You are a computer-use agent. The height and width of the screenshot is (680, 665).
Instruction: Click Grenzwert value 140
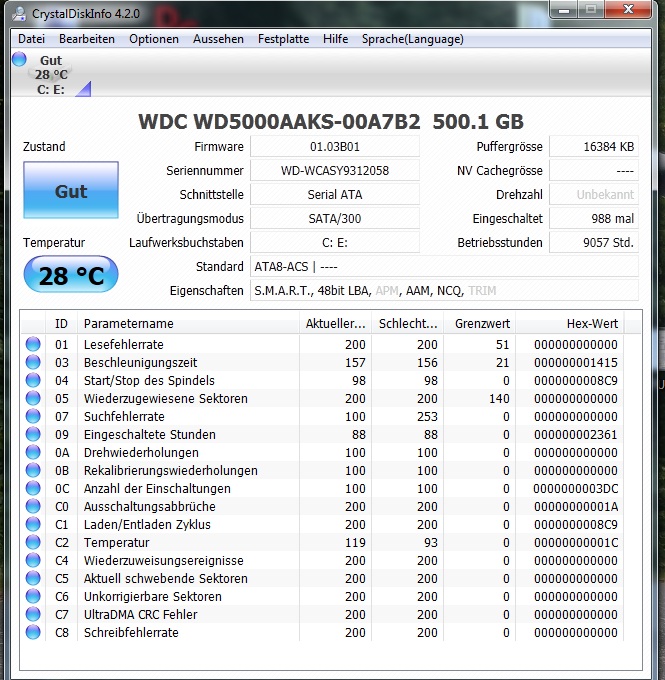pos(499,399)
